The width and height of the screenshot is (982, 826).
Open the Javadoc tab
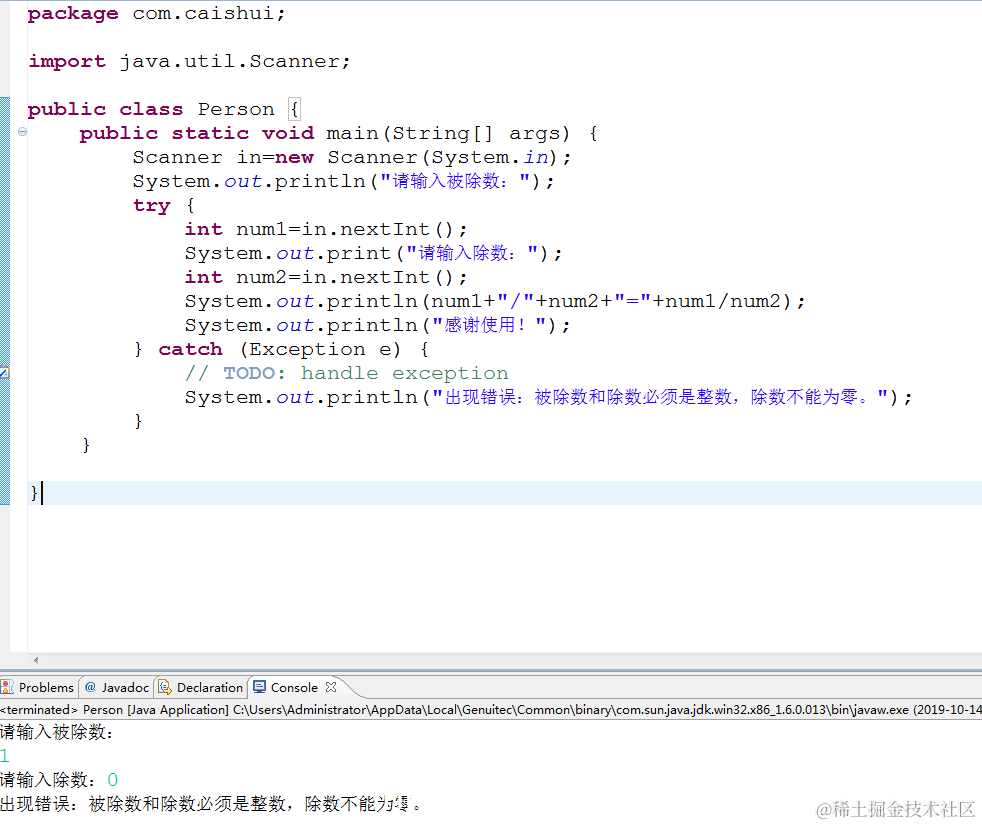coord(117,688)
